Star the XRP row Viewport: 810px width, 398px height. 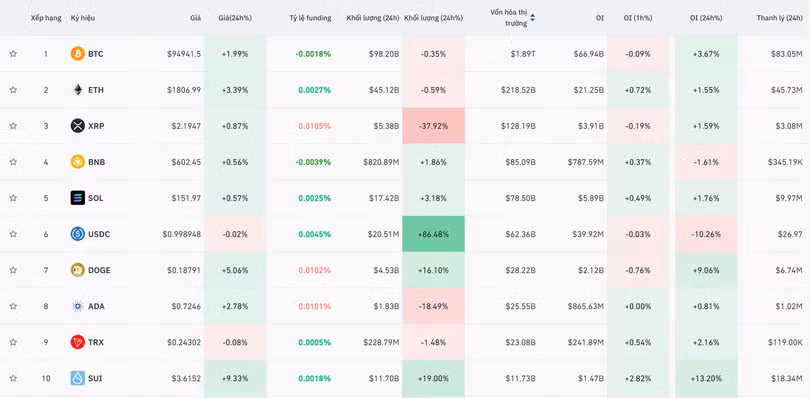click(x=13, y=126)
